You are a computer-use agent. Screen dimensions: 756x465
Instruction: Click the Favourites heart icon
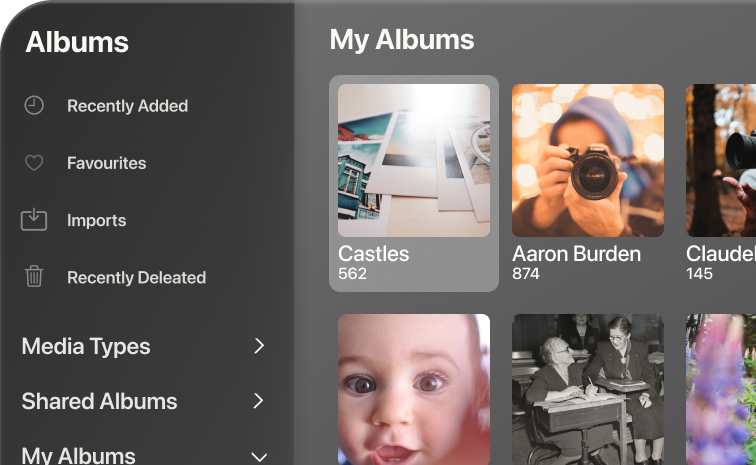[34, 162]
